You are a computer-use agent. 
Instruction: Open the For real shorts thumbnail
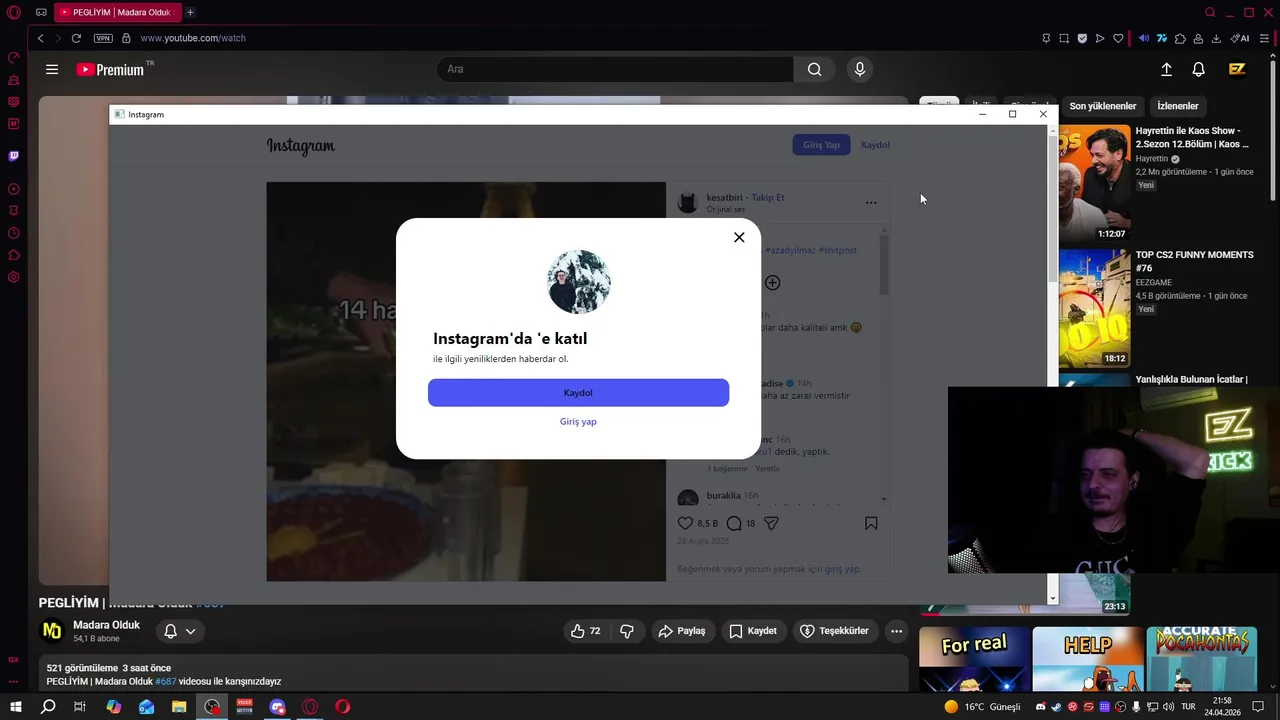[974, 659]
